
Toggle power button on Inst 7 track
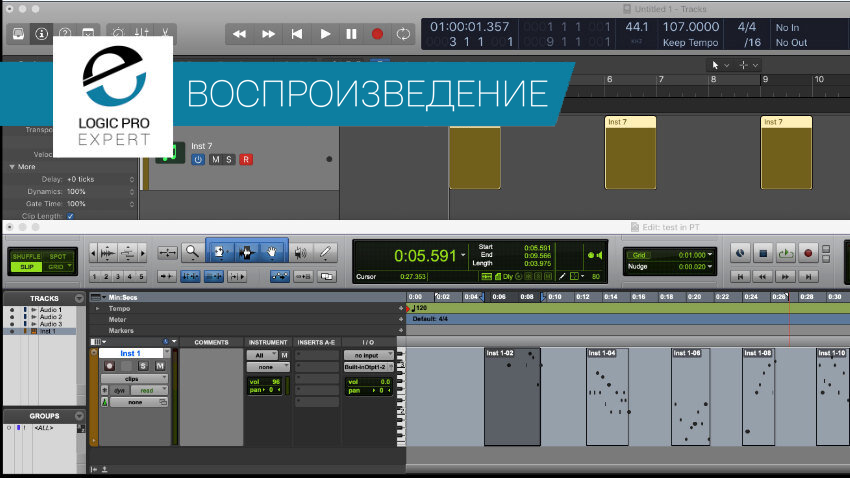(198, 159)
